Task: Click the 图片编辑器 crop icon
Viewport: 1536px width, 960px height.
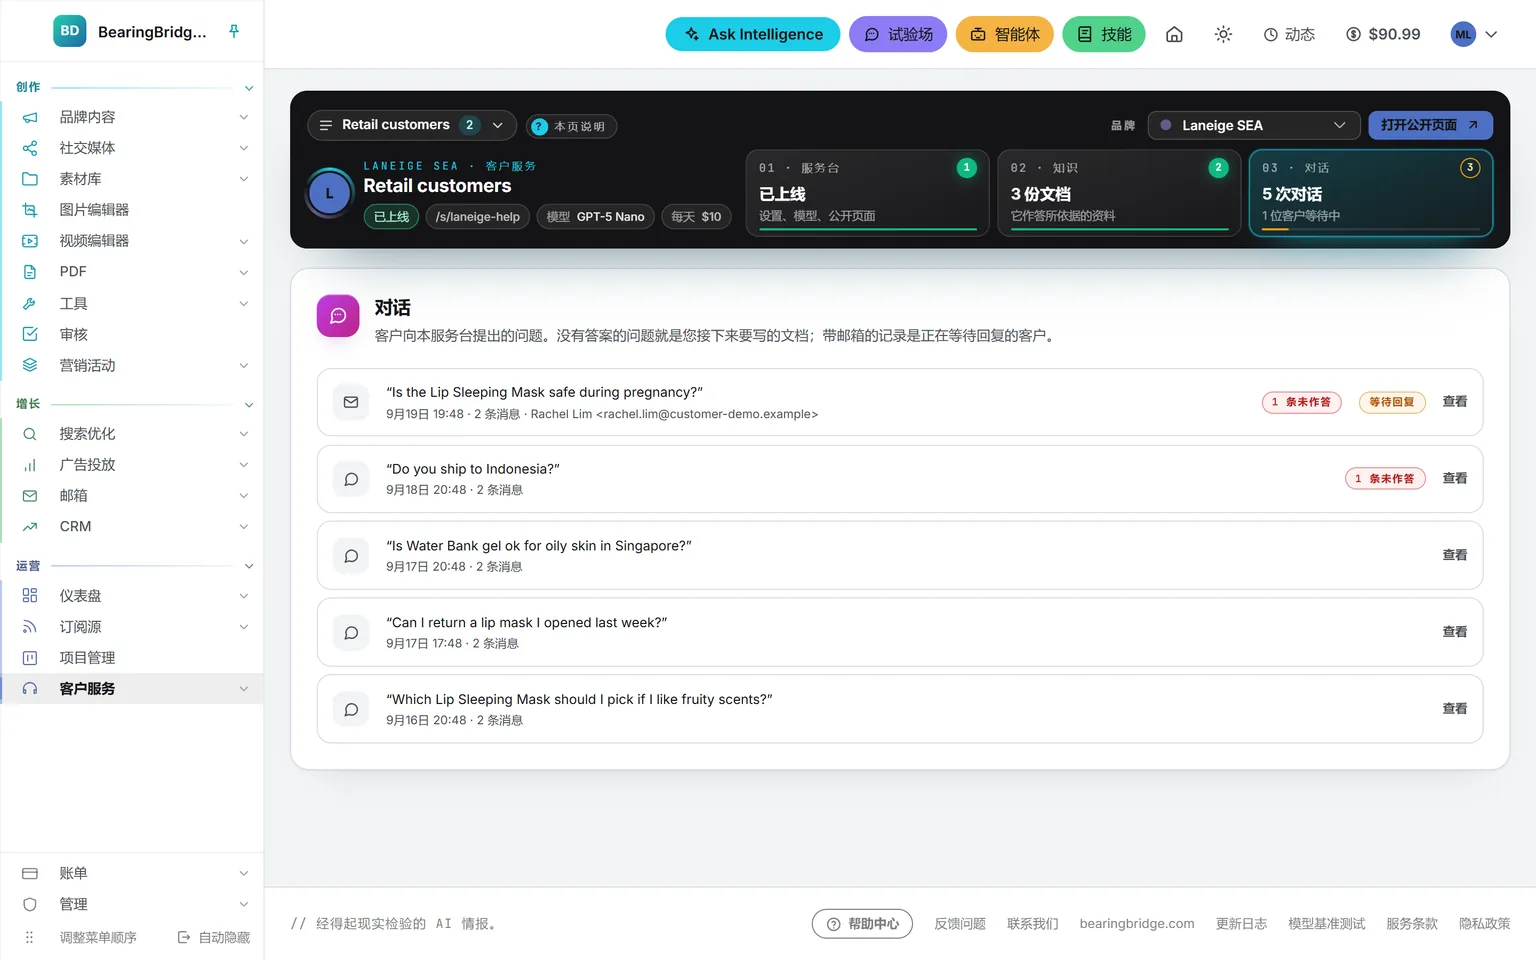Action: click(30, 210)
